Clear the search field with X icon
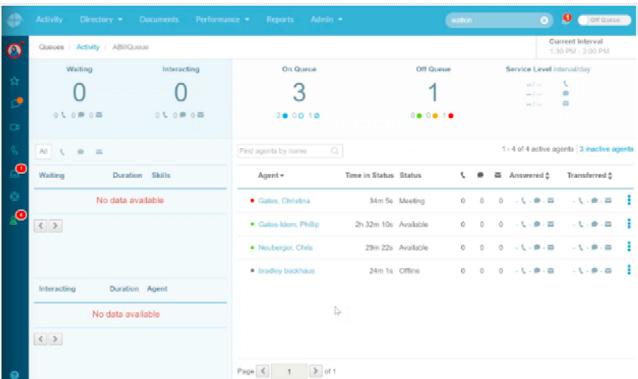This screenshot has width=638, height=379. [x=544, y=20]
